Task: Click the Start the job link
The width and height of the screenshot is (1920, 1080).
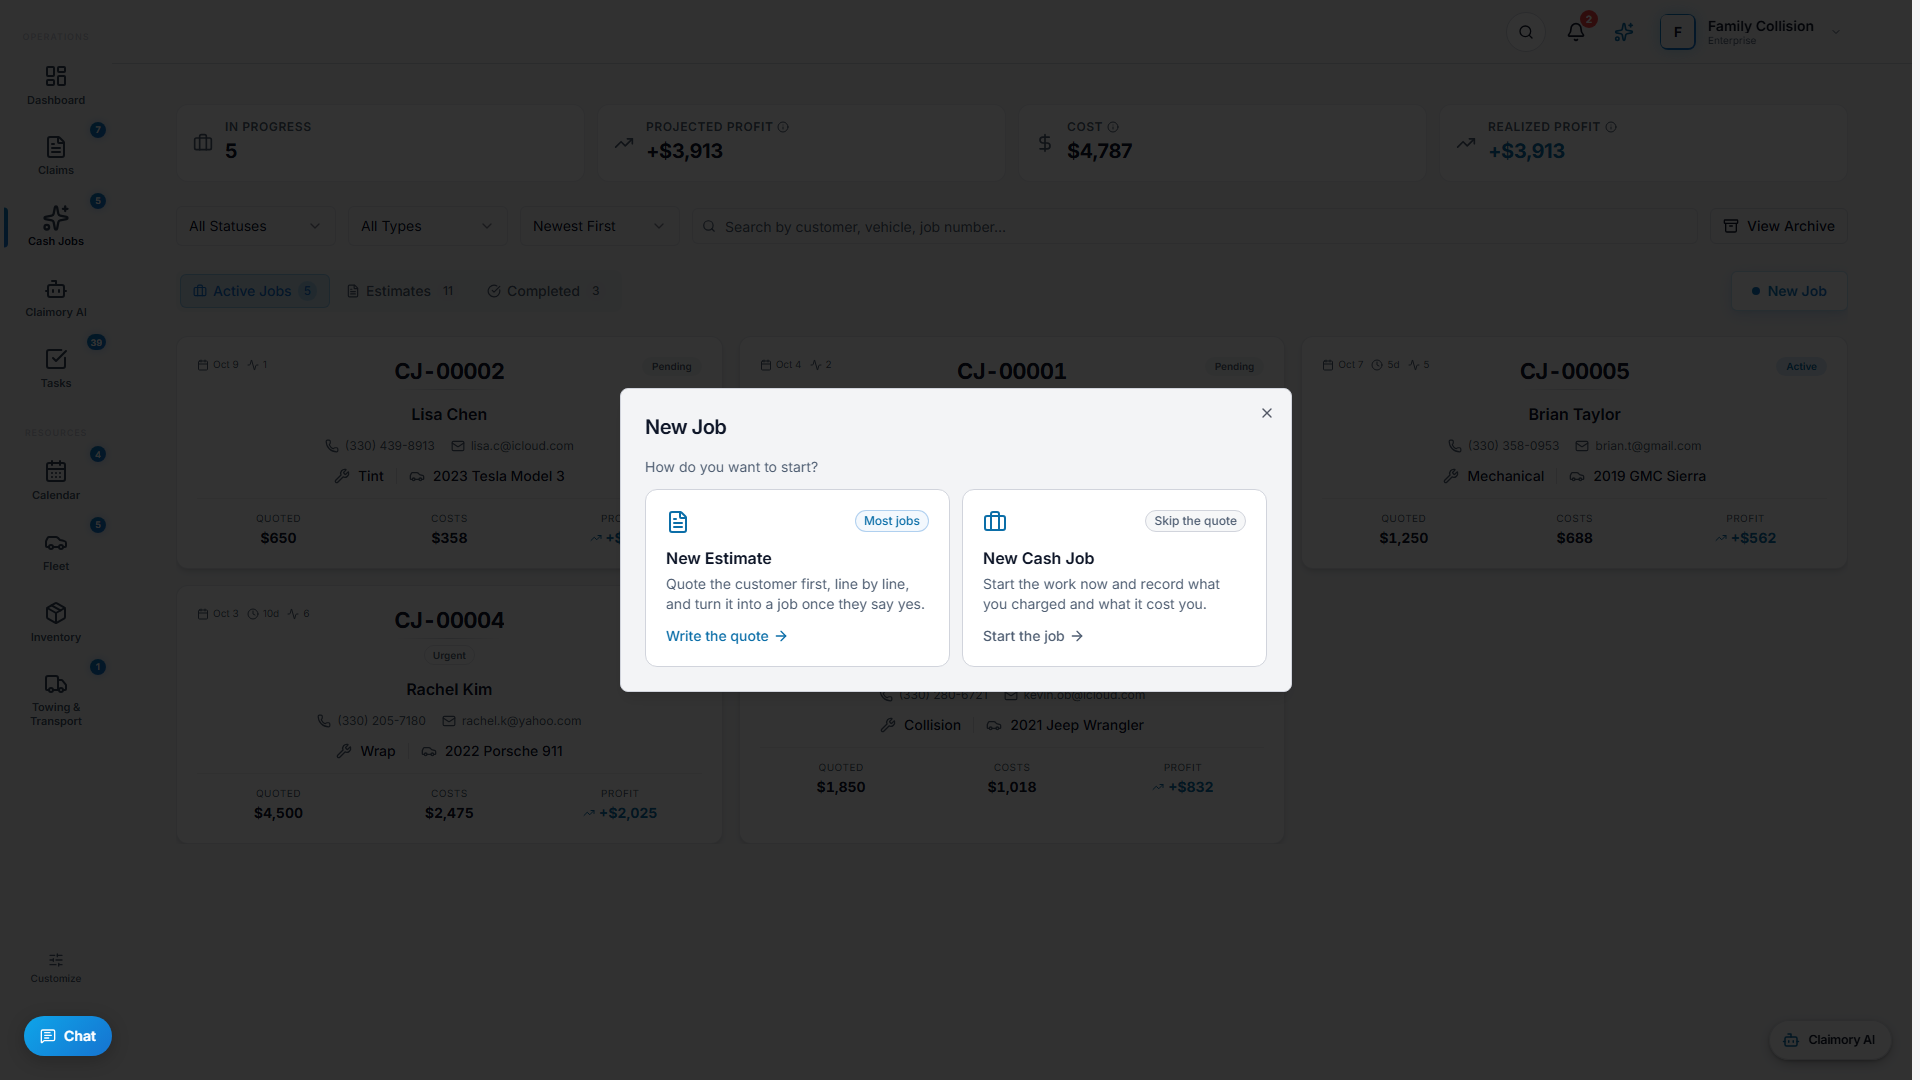Action: pos(1033,636)
